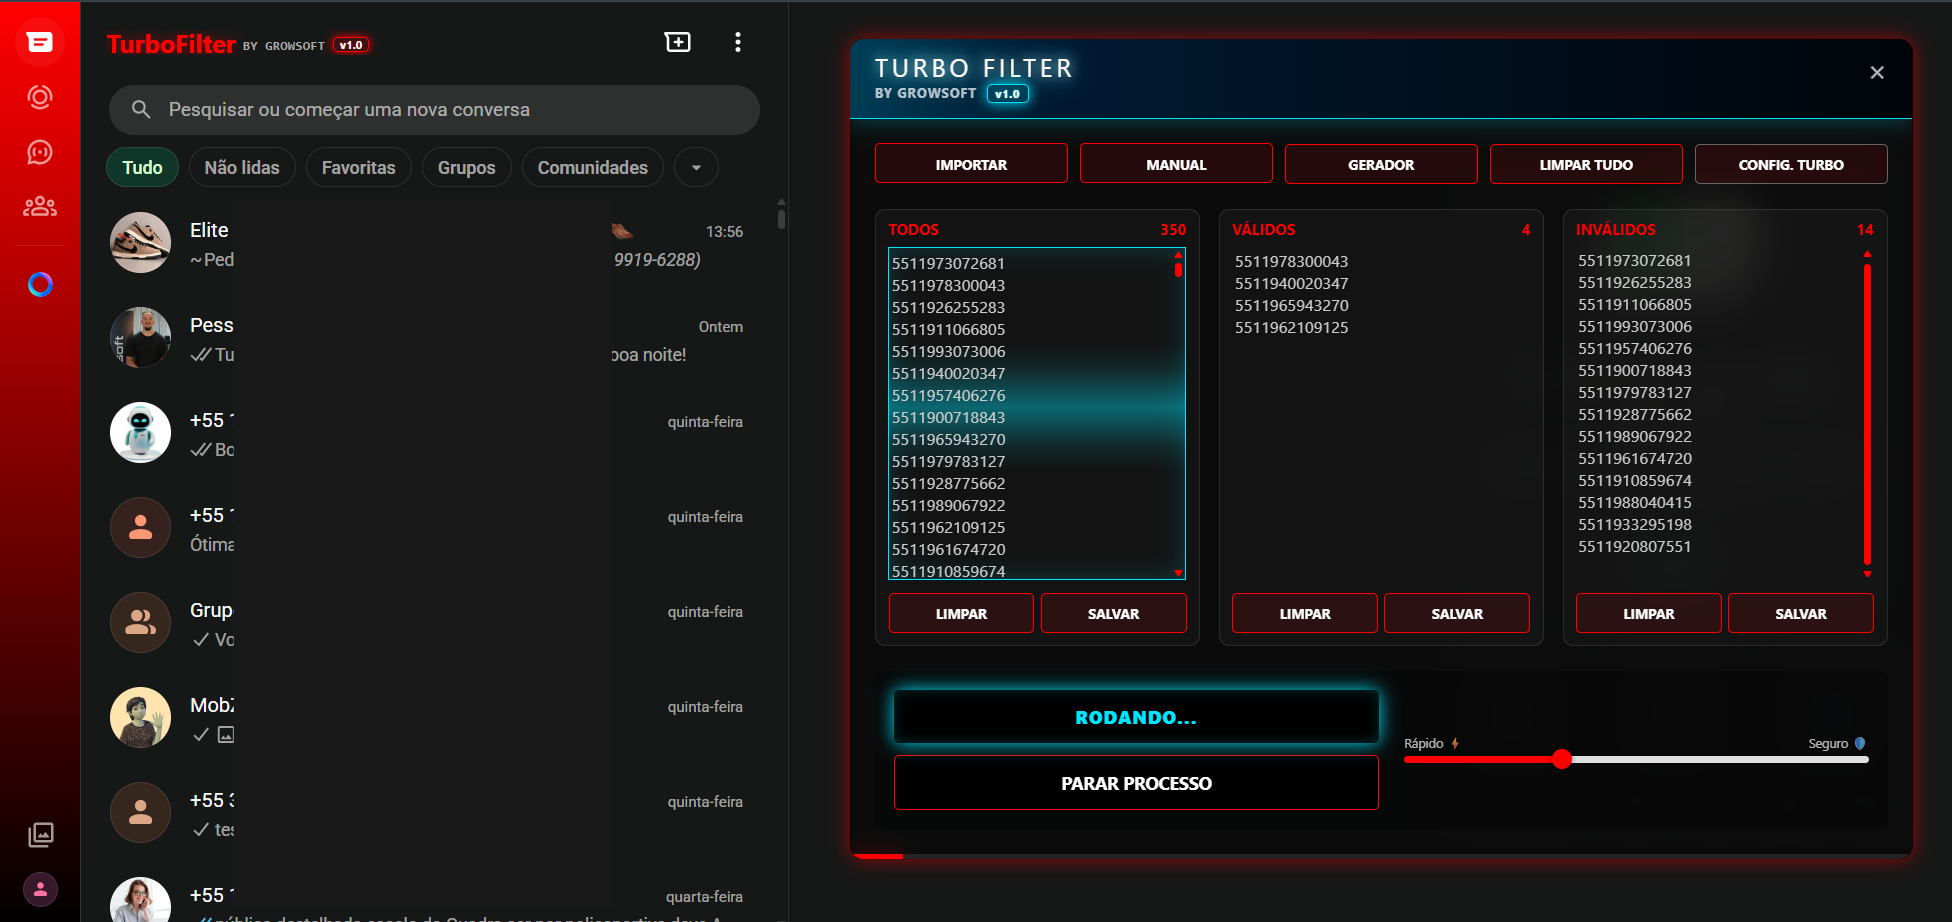Click PARAR PROCESSO button
1952x922 pixels.
pyautogui.click(x=1136, y=783)
